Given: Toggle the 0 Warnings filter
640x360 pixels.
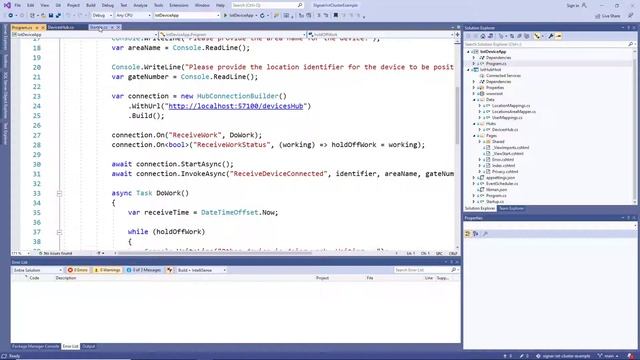Looking at the screenshot, I should pyautogui.click(x=107, y=270).
